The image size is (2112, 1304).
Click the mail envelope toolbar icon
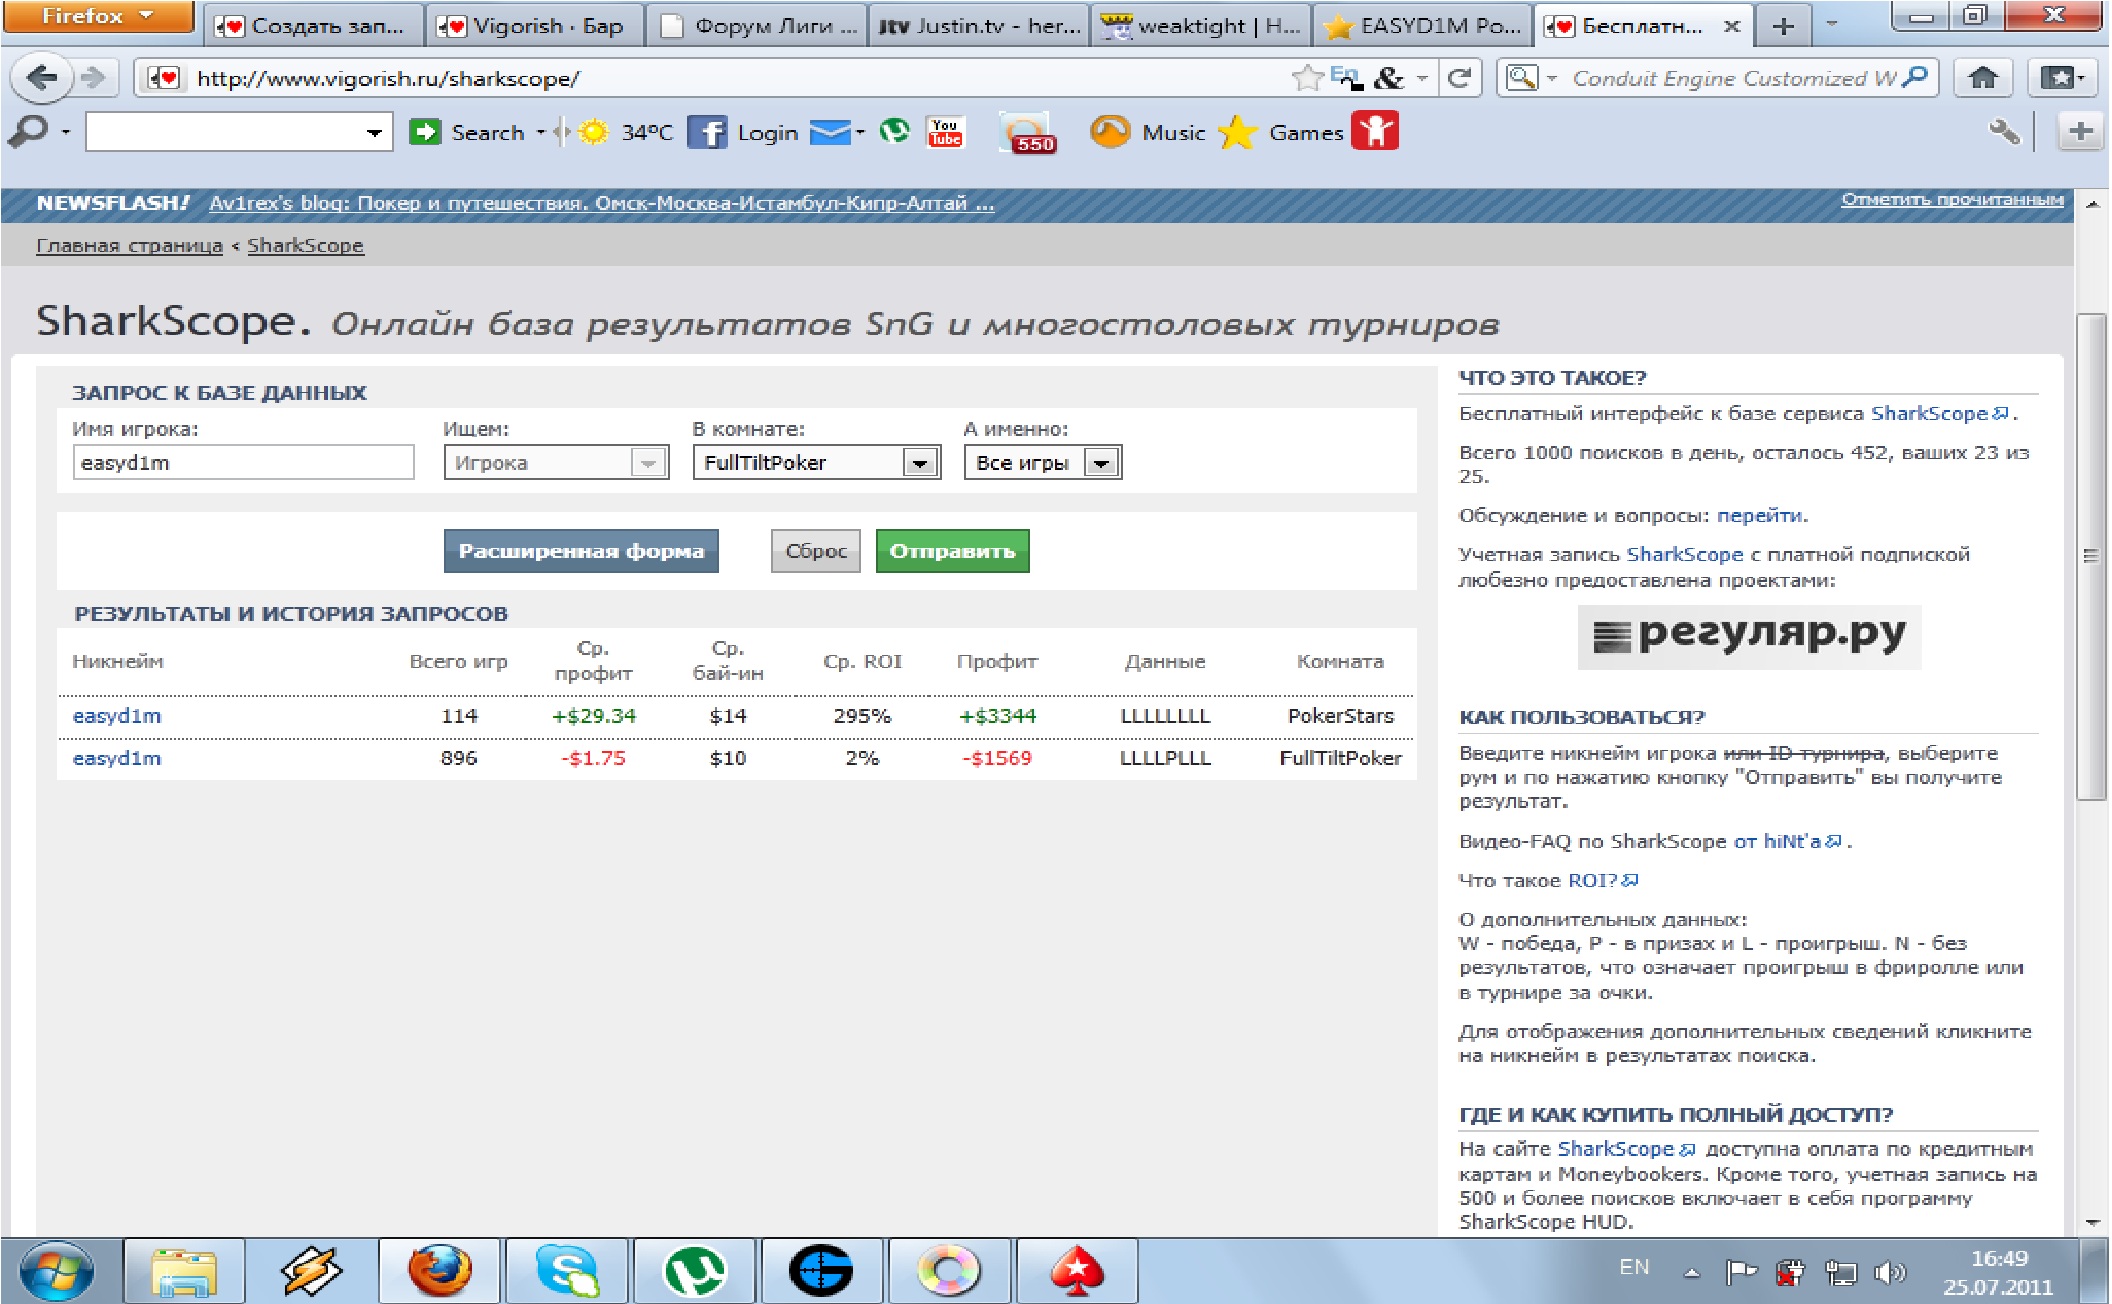point(829,132)
